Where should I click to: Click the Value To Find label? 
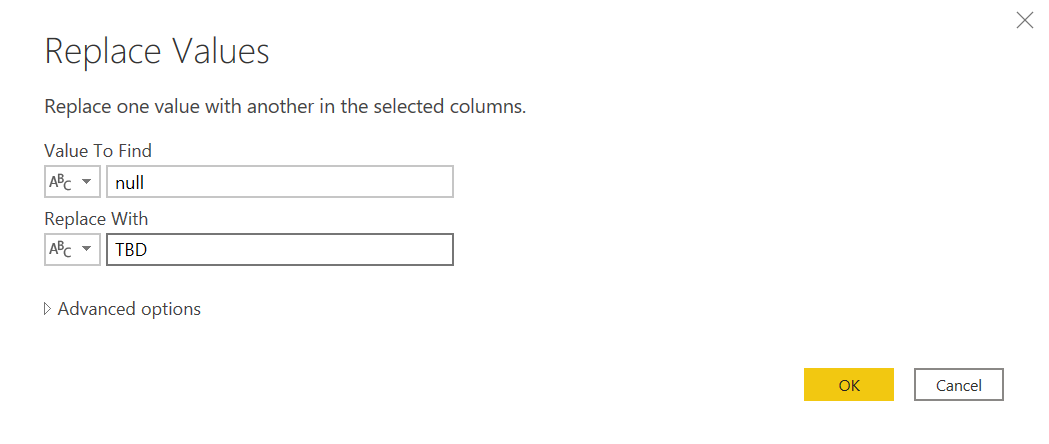(x=98, y=150)
